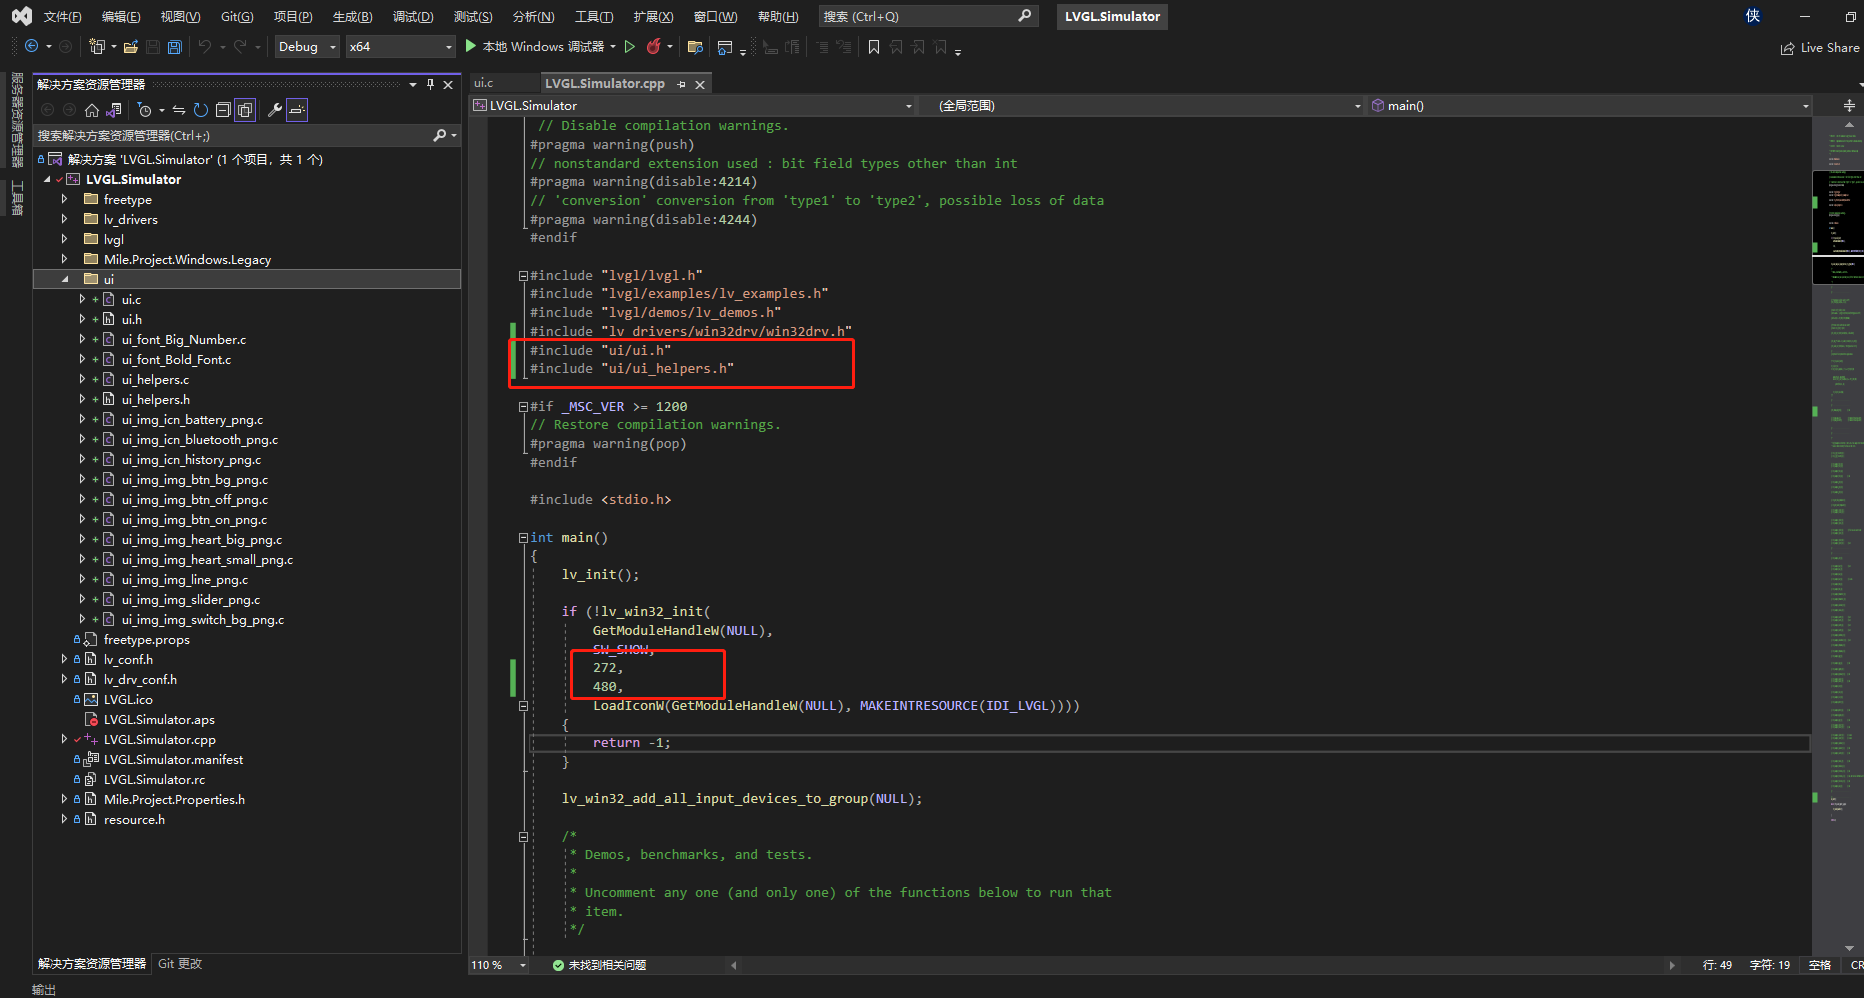Pin the Solution Explorer panel
1864x998 pixels.
(x=430, y=84)
